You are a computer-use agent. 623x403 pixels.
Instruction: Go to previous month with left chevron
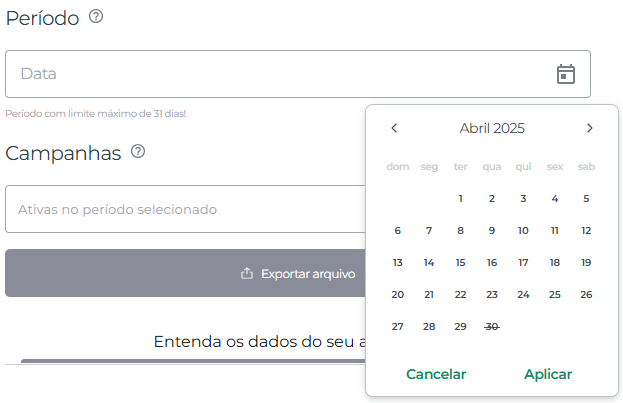(x=394, y=128)
